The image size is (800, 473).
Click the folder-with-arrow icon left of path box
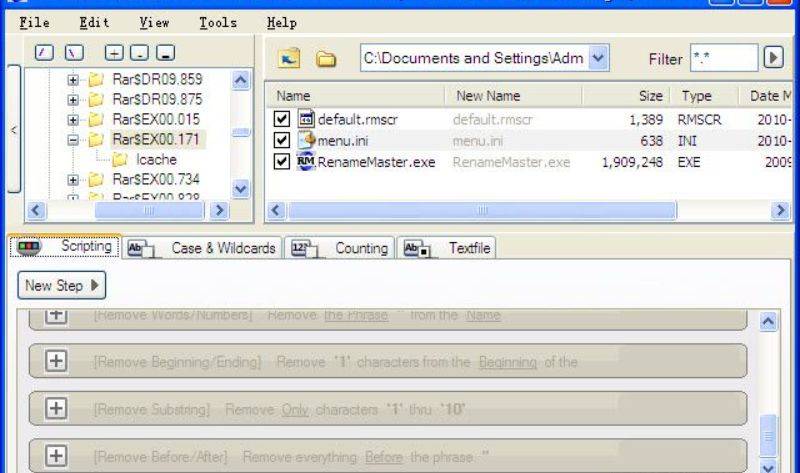pos(289,59)
